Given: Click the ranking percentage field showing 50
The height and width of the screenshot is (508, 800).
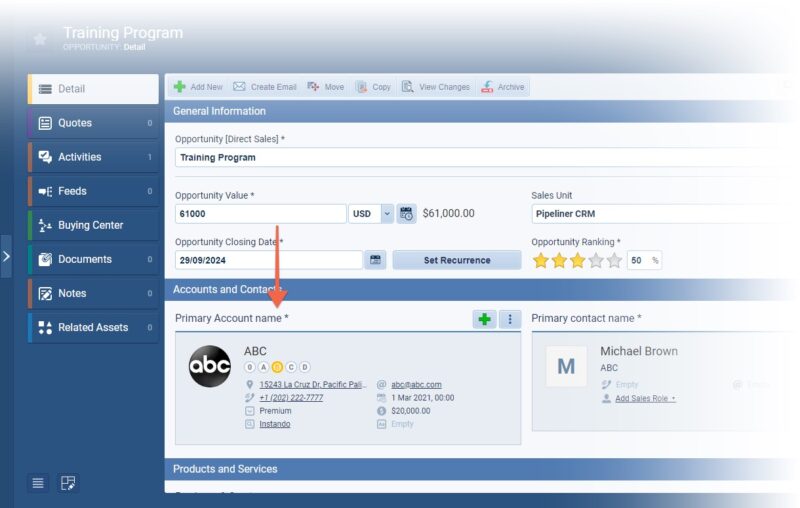Looking at the screenshot, I should pyautogui.click(x=644, y=260).
